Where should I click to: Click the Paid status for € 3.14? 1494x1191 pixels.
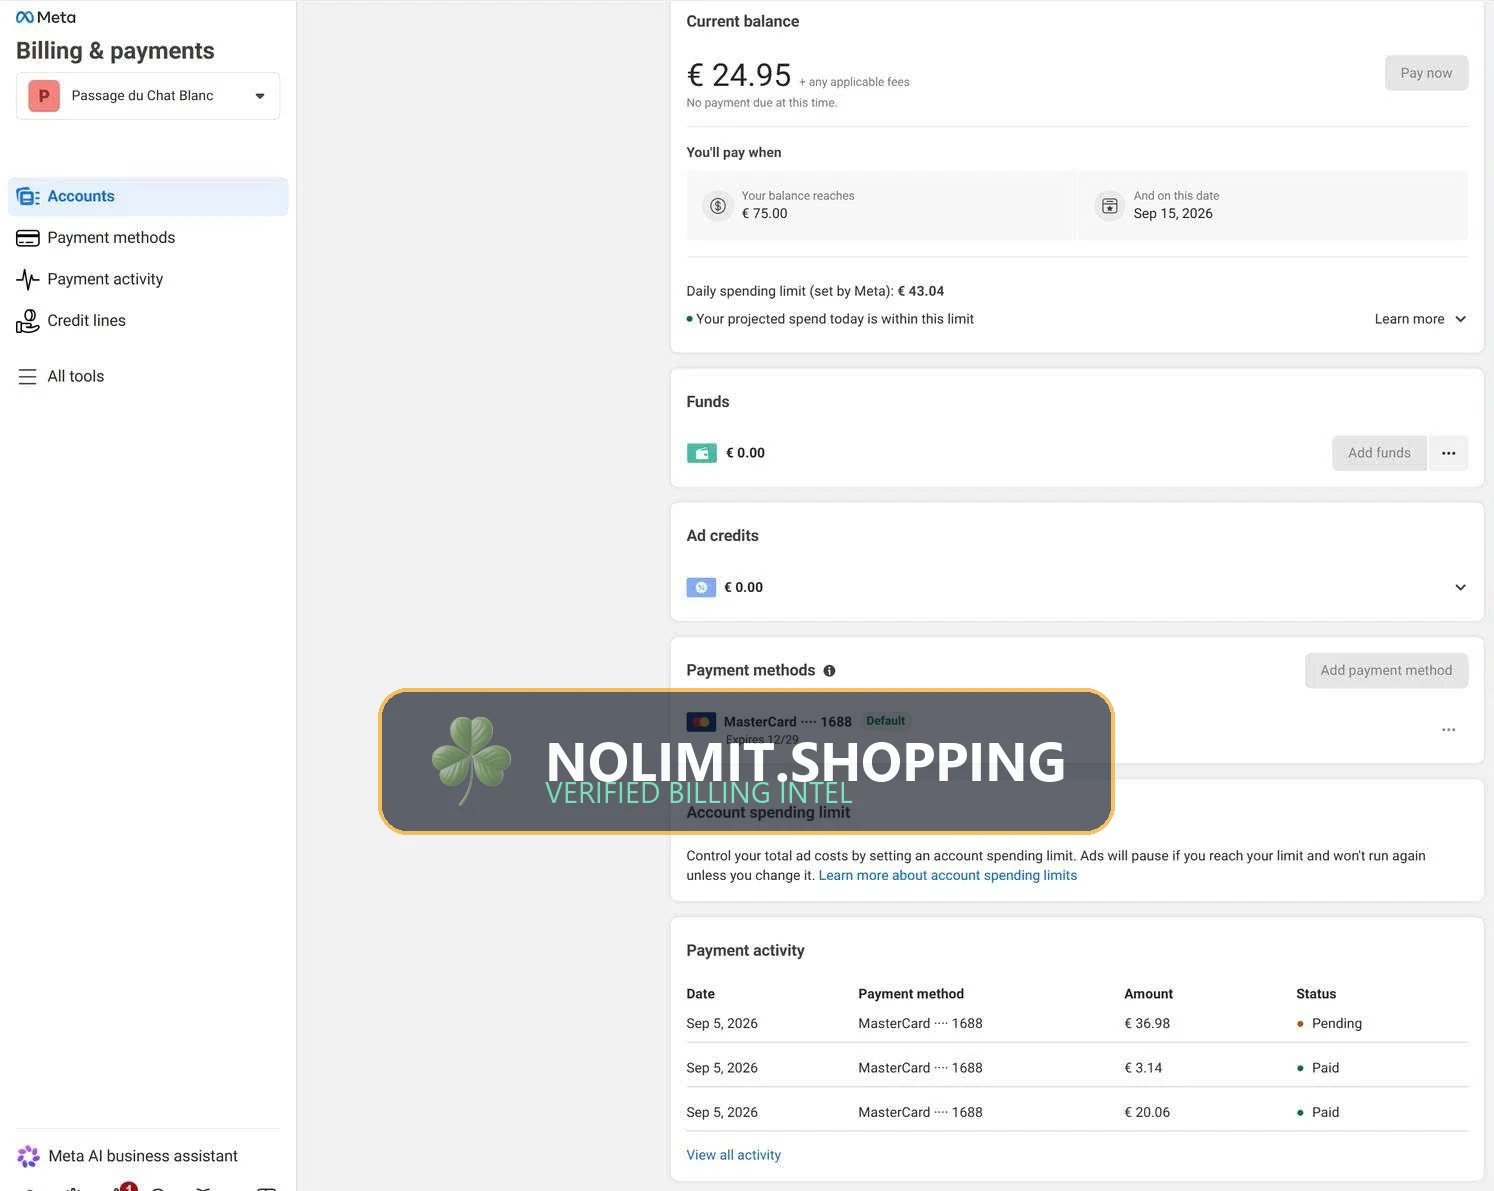click(x=1318, y=1068)
